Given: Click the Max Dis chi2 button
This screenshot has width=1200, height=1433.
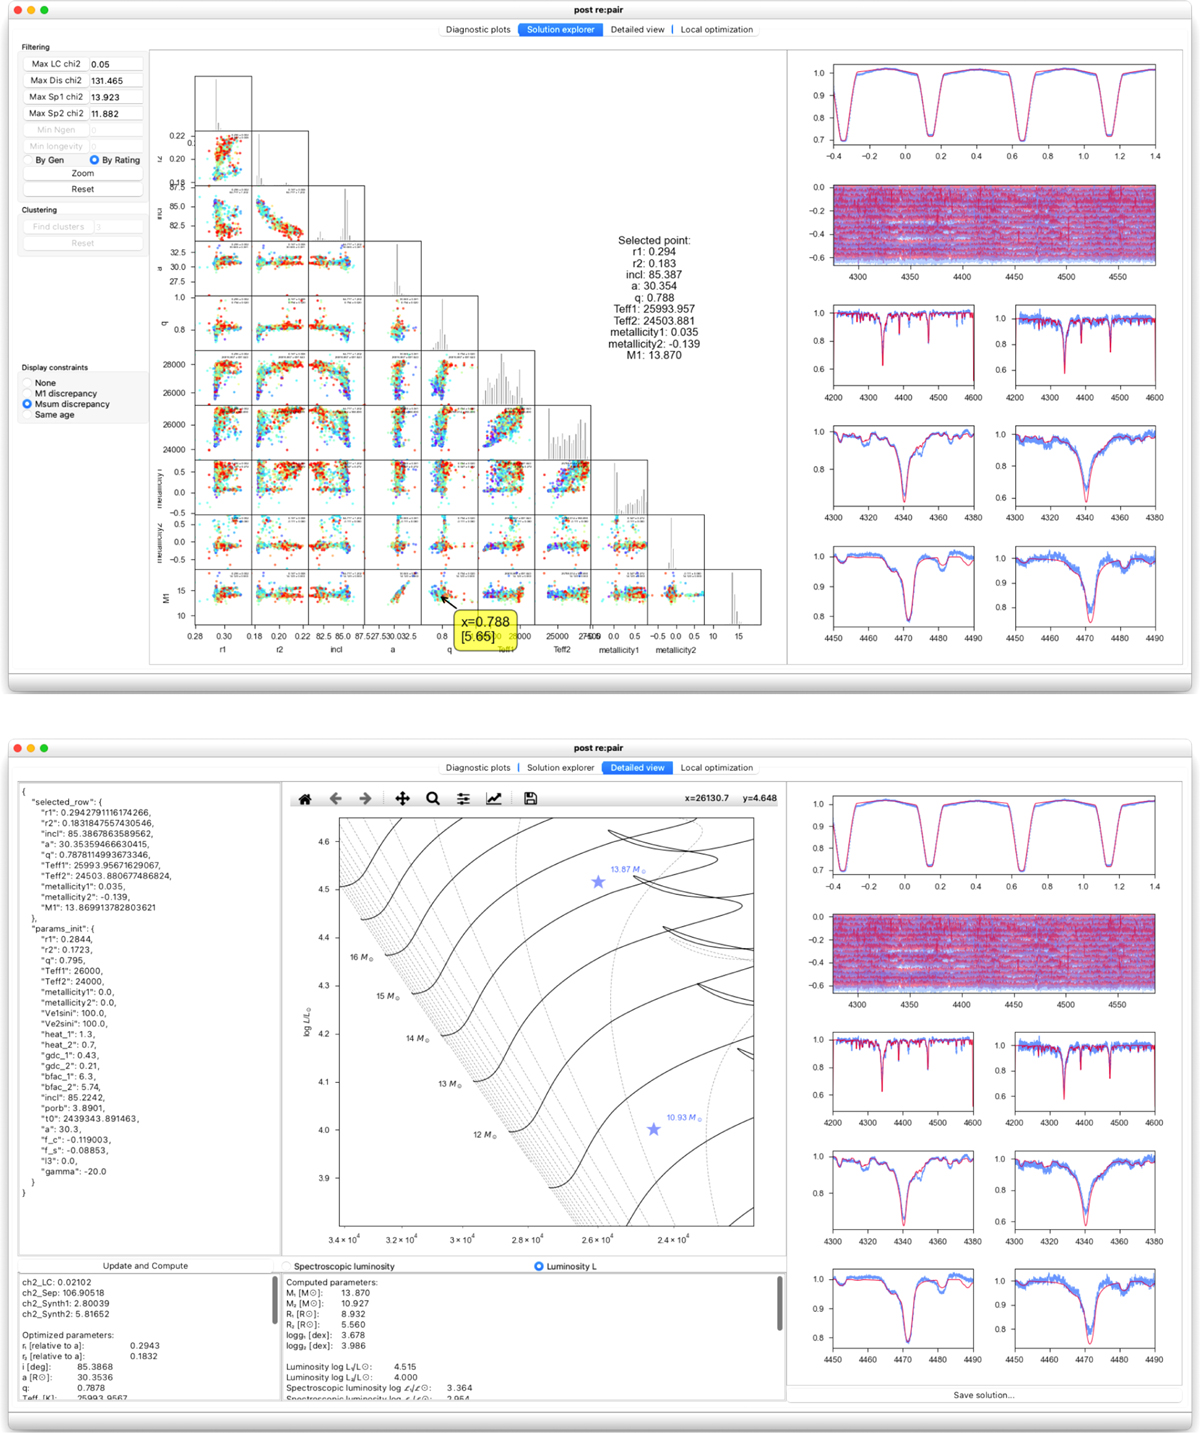Looking at the screenshot, I should click(56, 81).
